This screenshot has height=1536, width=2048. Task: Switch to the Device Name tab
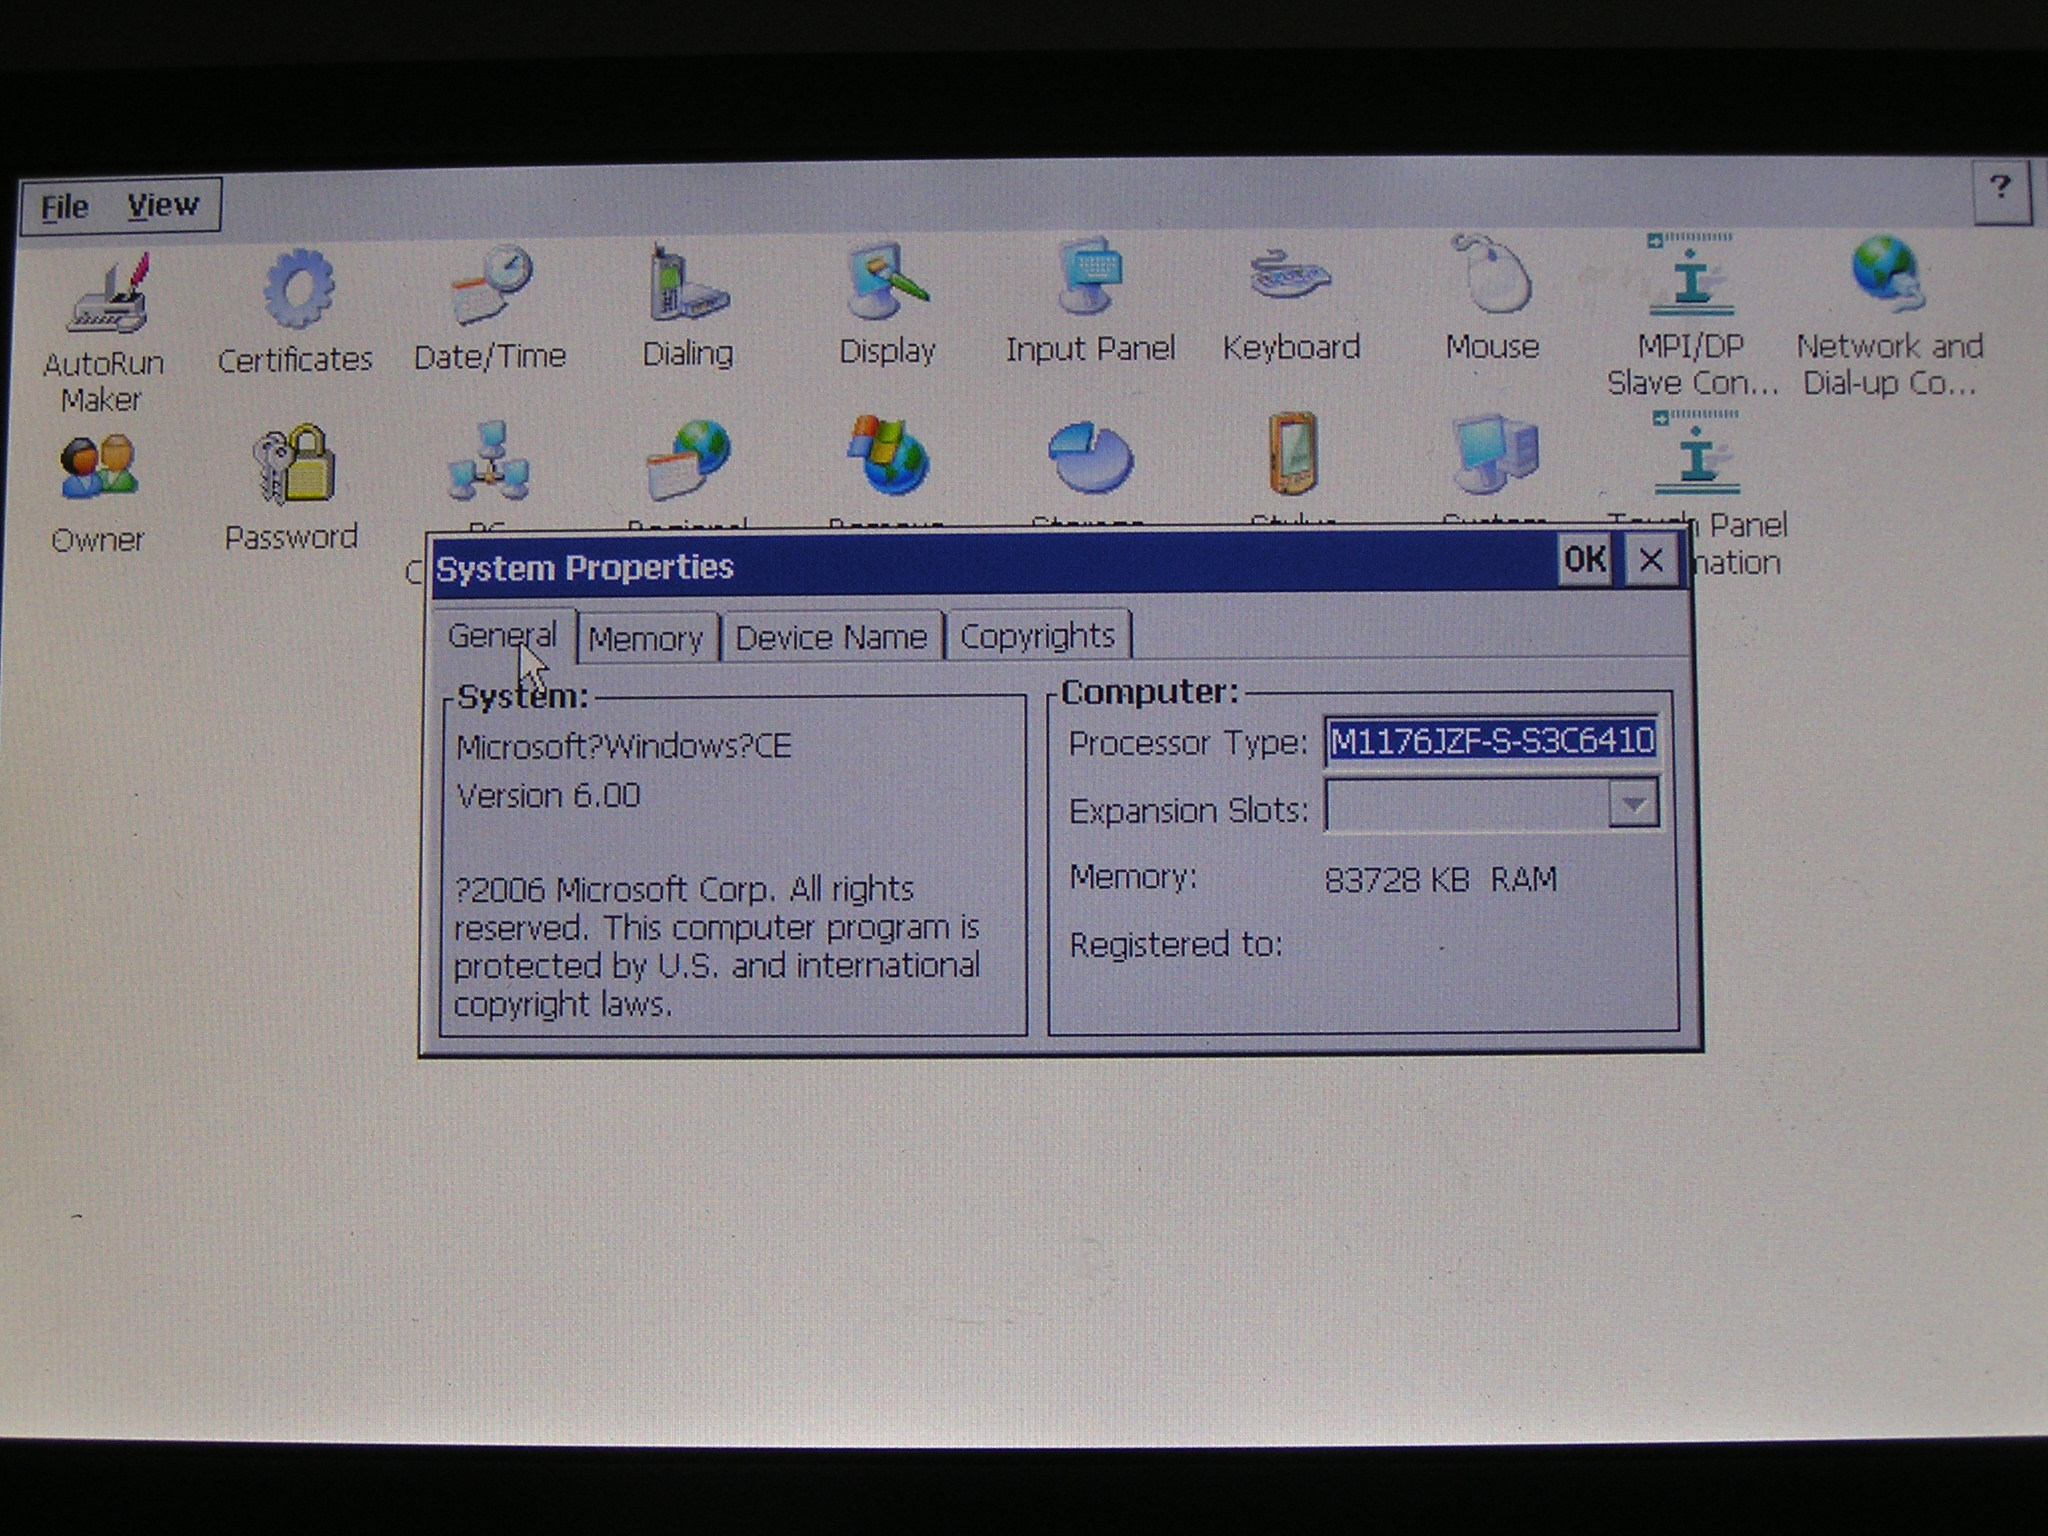[x=831, y=638]
